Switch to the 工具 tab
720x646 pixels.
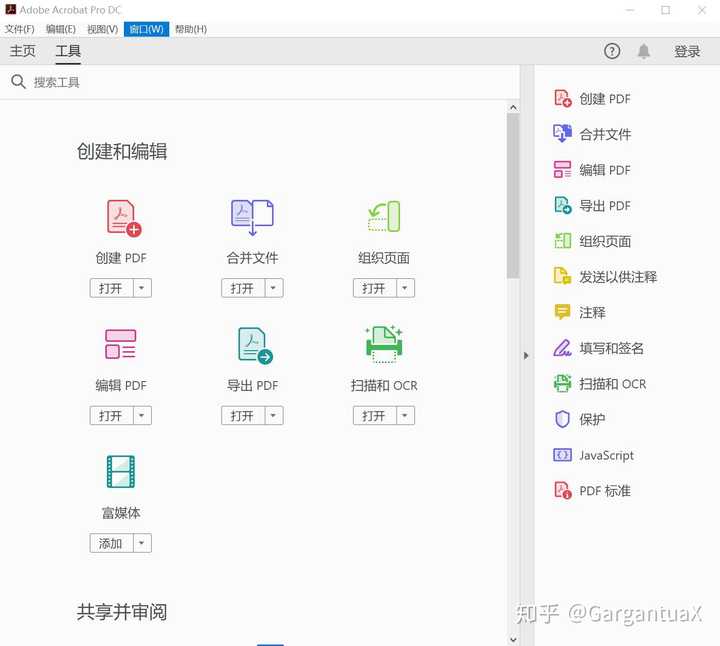pos(68,51)
